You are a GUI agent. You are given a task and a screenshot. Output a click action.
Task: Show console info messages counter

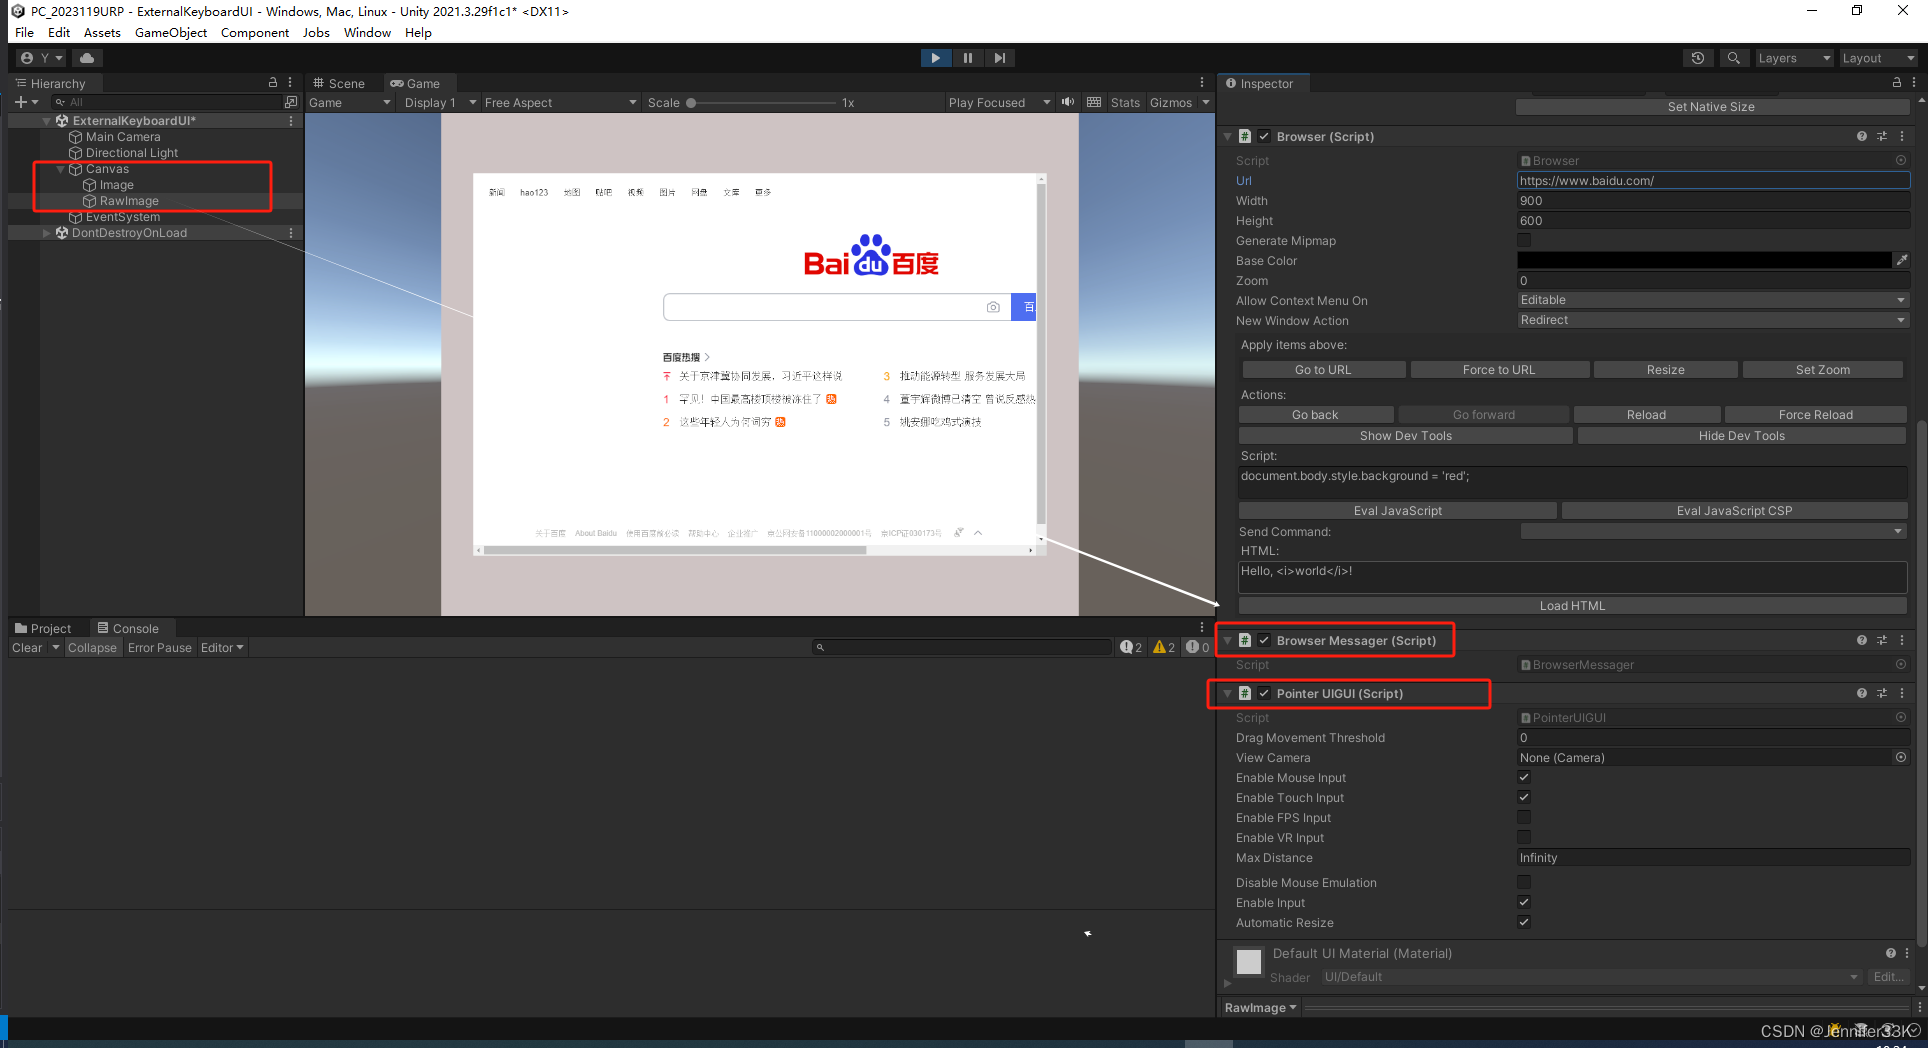point(1131,647)
